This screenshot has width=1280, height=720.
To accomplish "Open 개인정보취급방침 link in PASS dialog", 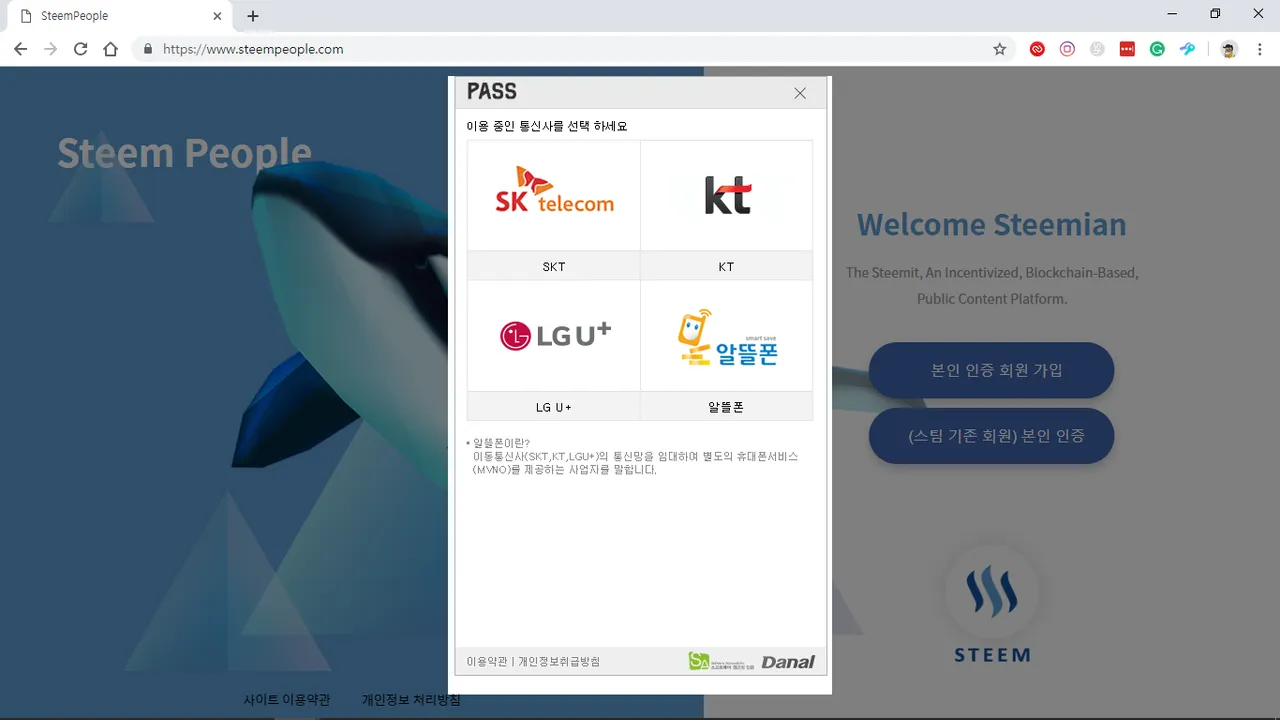I will pyautogui.click(x=559, y=661).
